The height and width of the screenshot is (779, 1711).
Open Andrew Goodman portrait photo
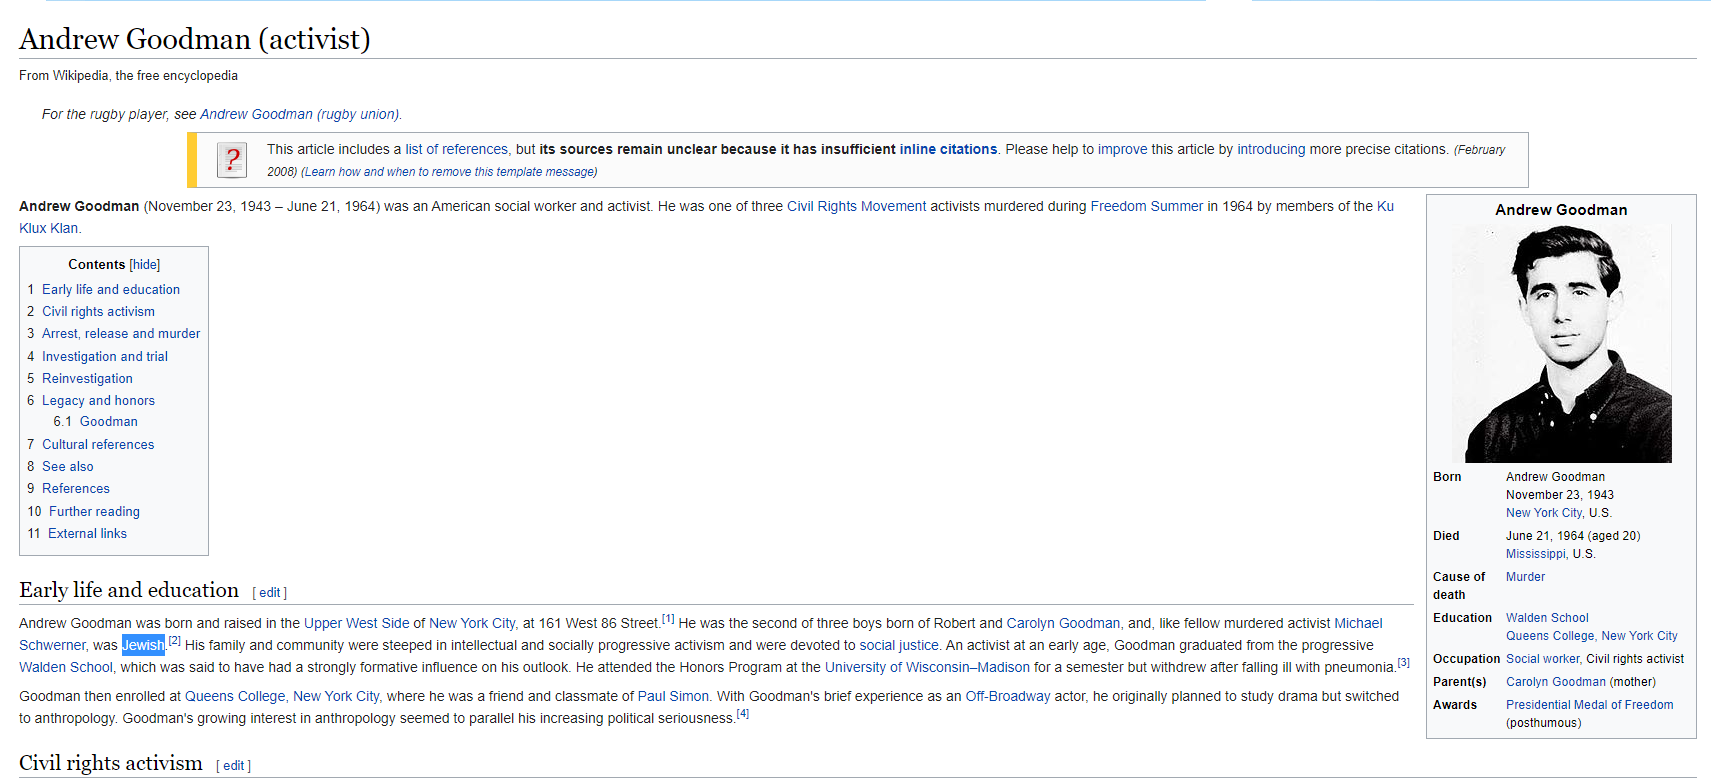(1561, 343)
